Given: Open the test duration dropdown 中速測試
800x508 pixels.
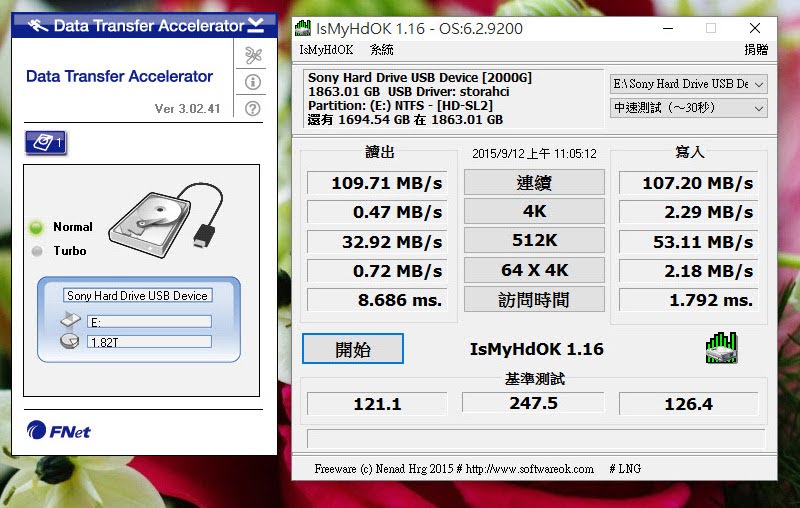Looking at the screenshot, I should [689, 108].
